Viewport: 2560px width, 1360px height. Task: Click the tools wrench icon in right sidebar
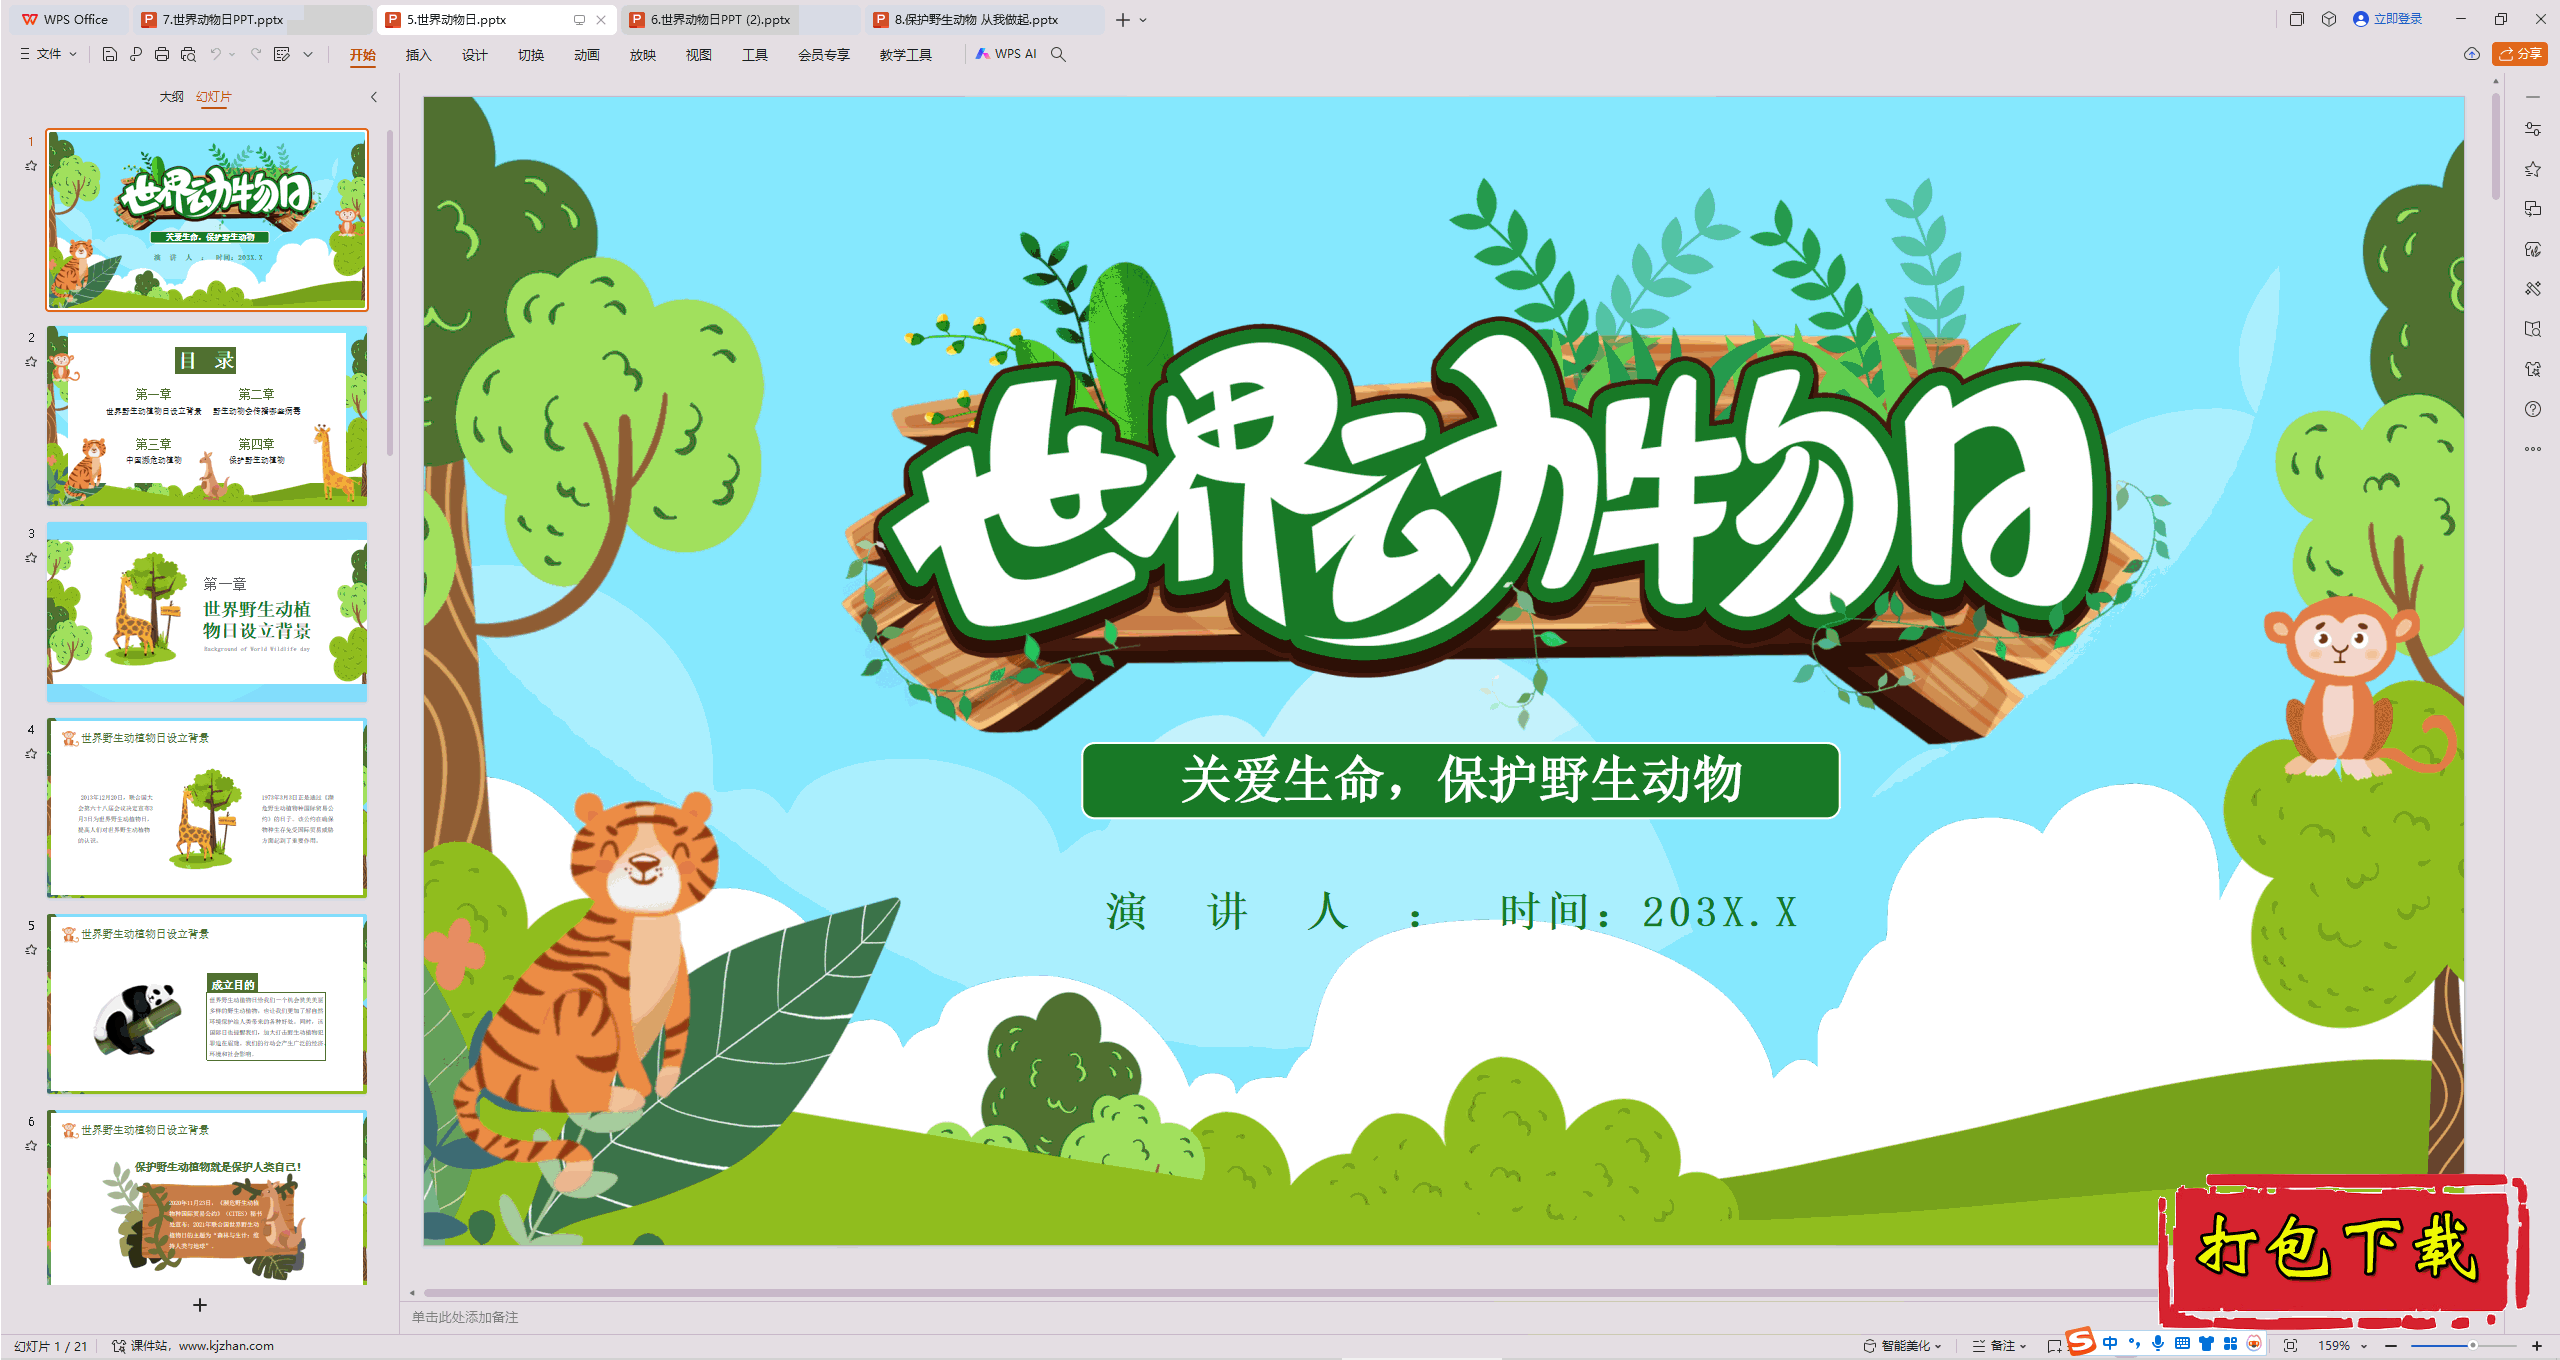point(2533,289)
